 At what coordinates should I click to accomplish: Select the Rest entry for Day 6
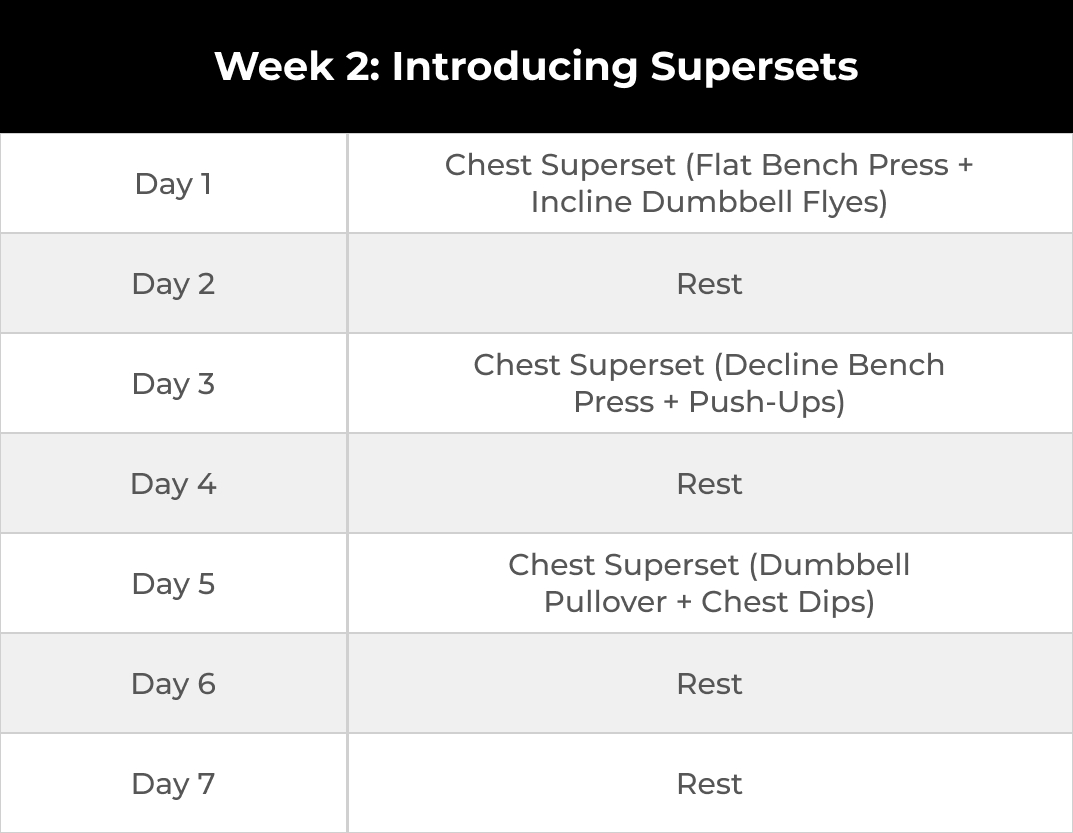pos(709,684)
